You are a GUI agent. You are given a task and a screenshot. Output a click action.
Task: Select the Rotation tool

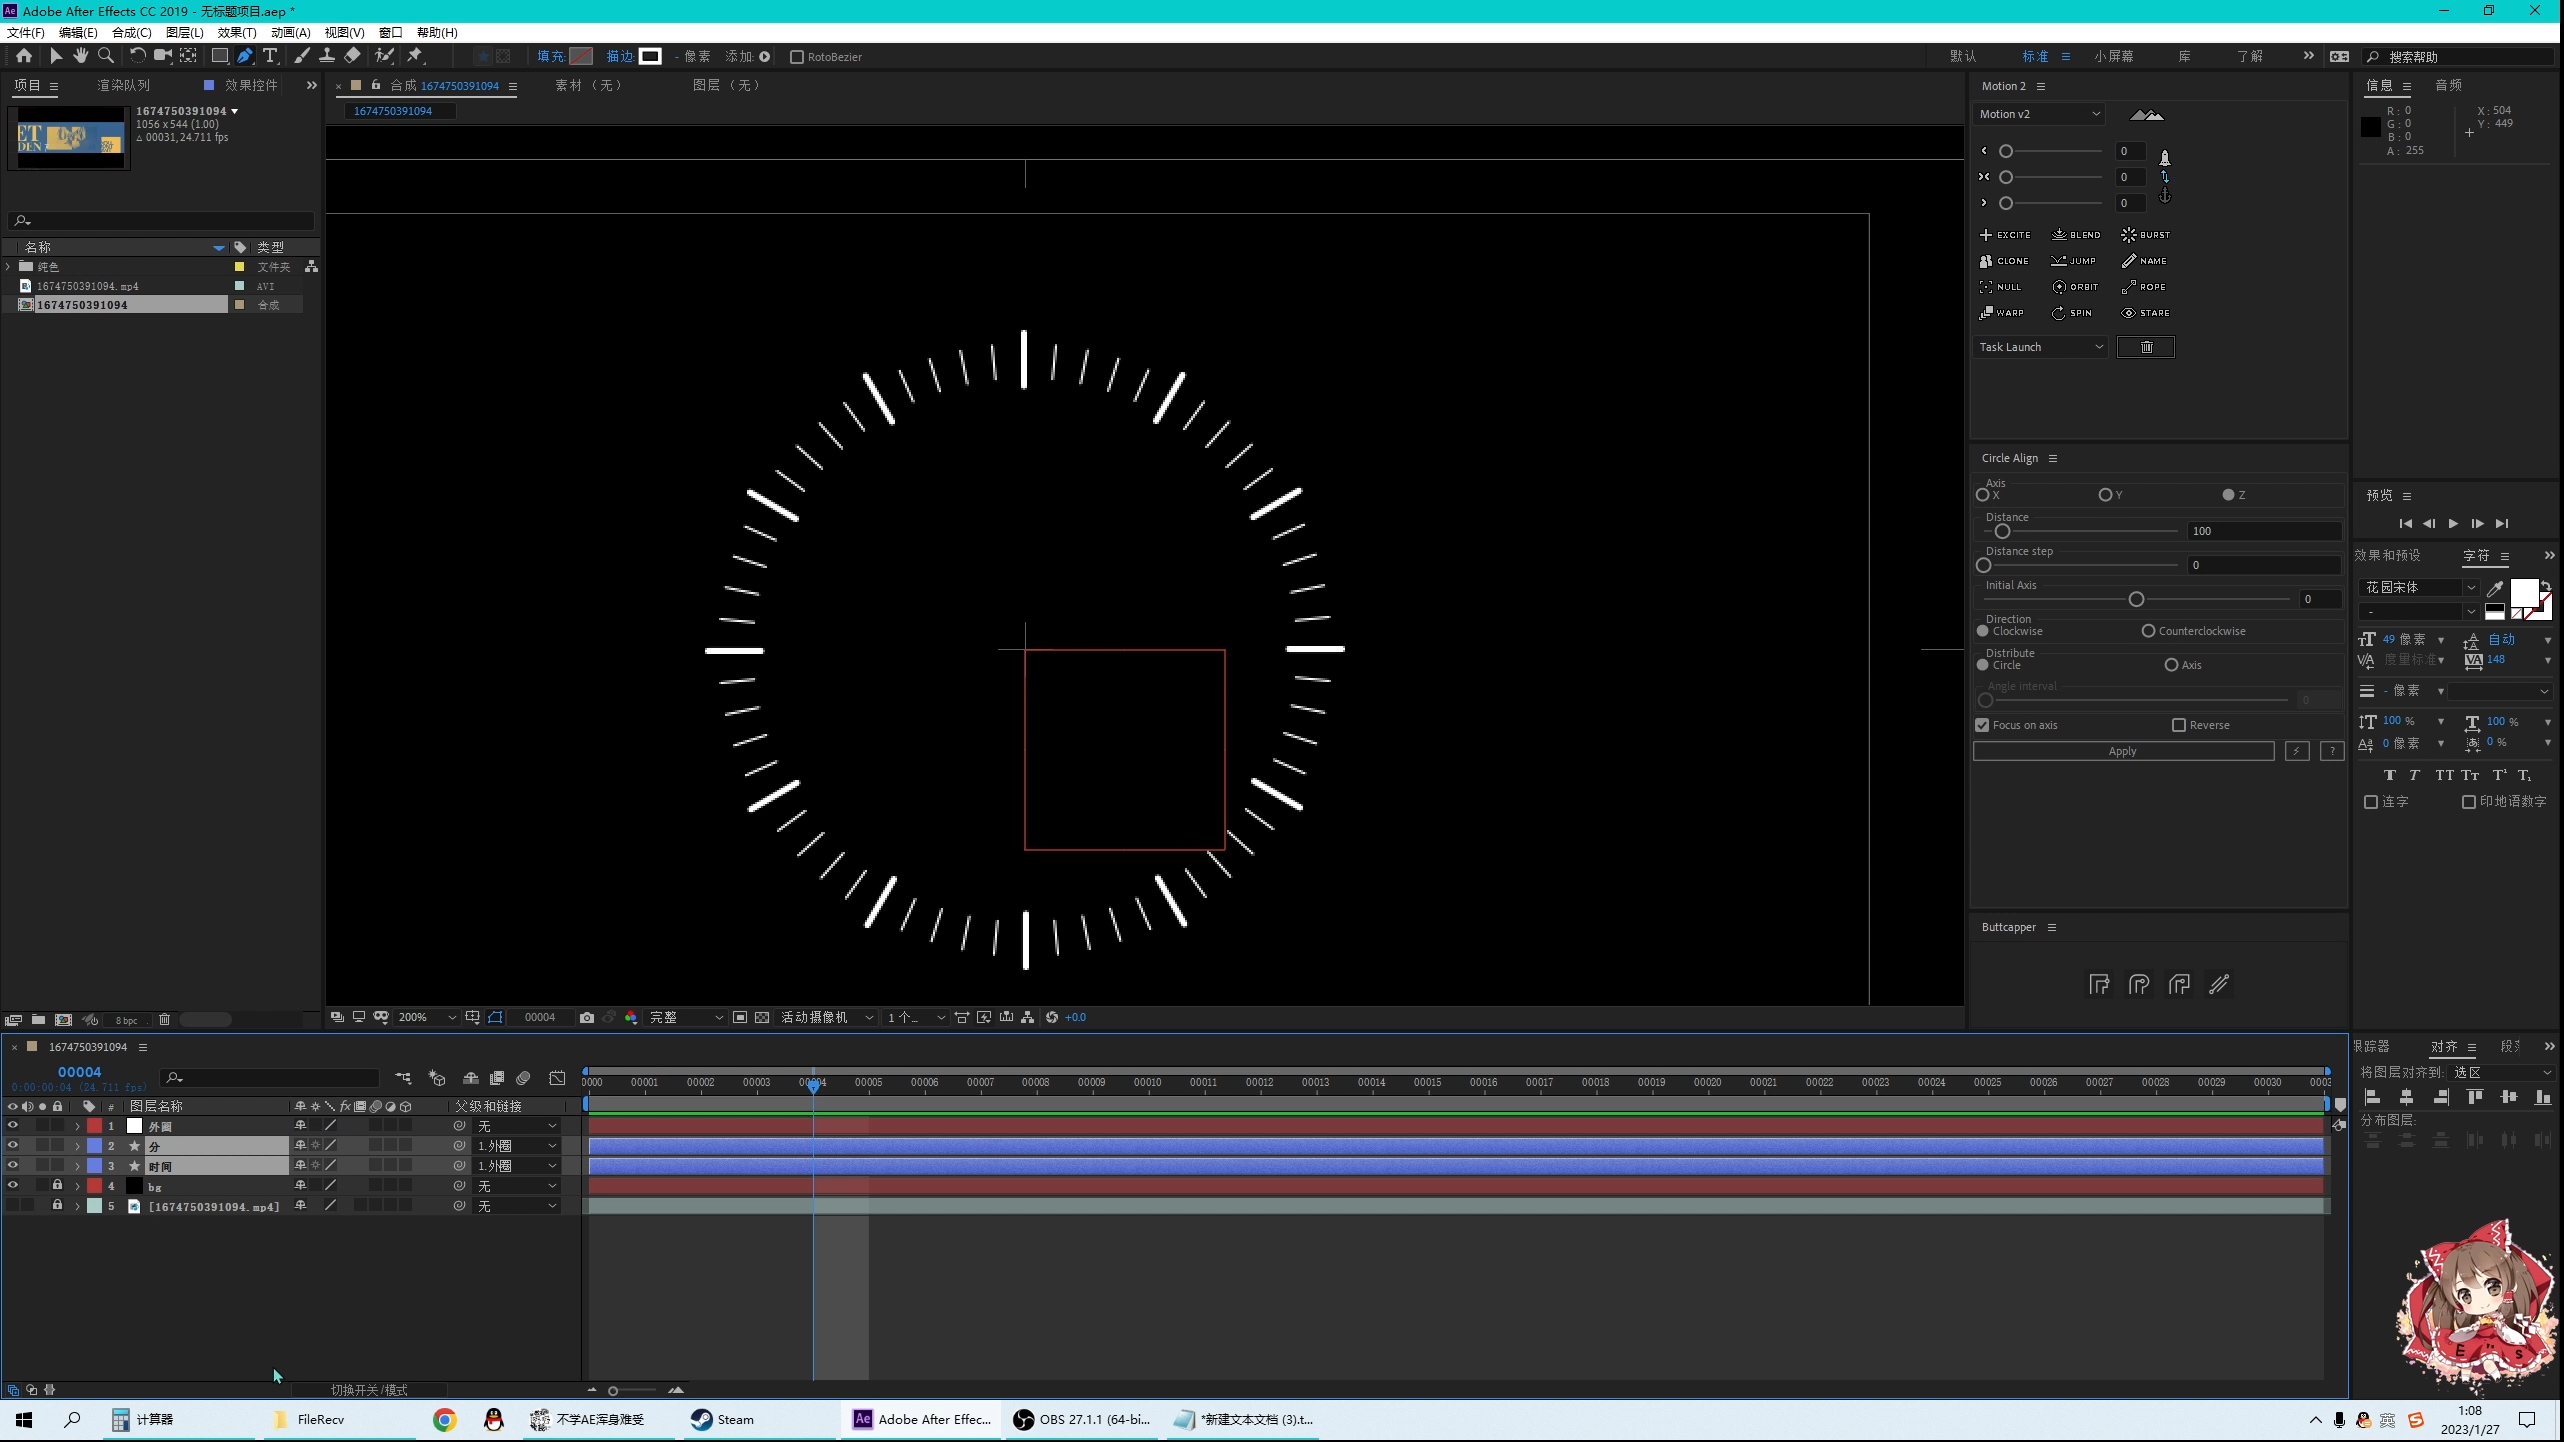137,56
